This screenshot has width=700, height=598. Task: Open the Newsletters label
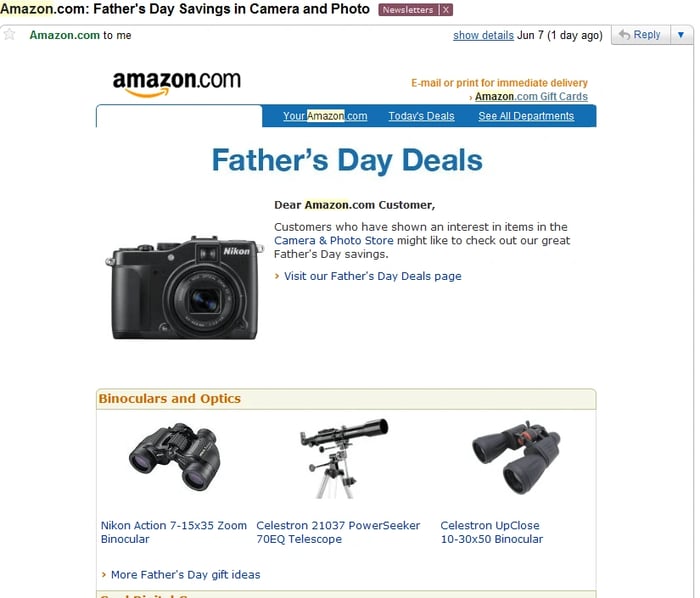tap(407, 10)
